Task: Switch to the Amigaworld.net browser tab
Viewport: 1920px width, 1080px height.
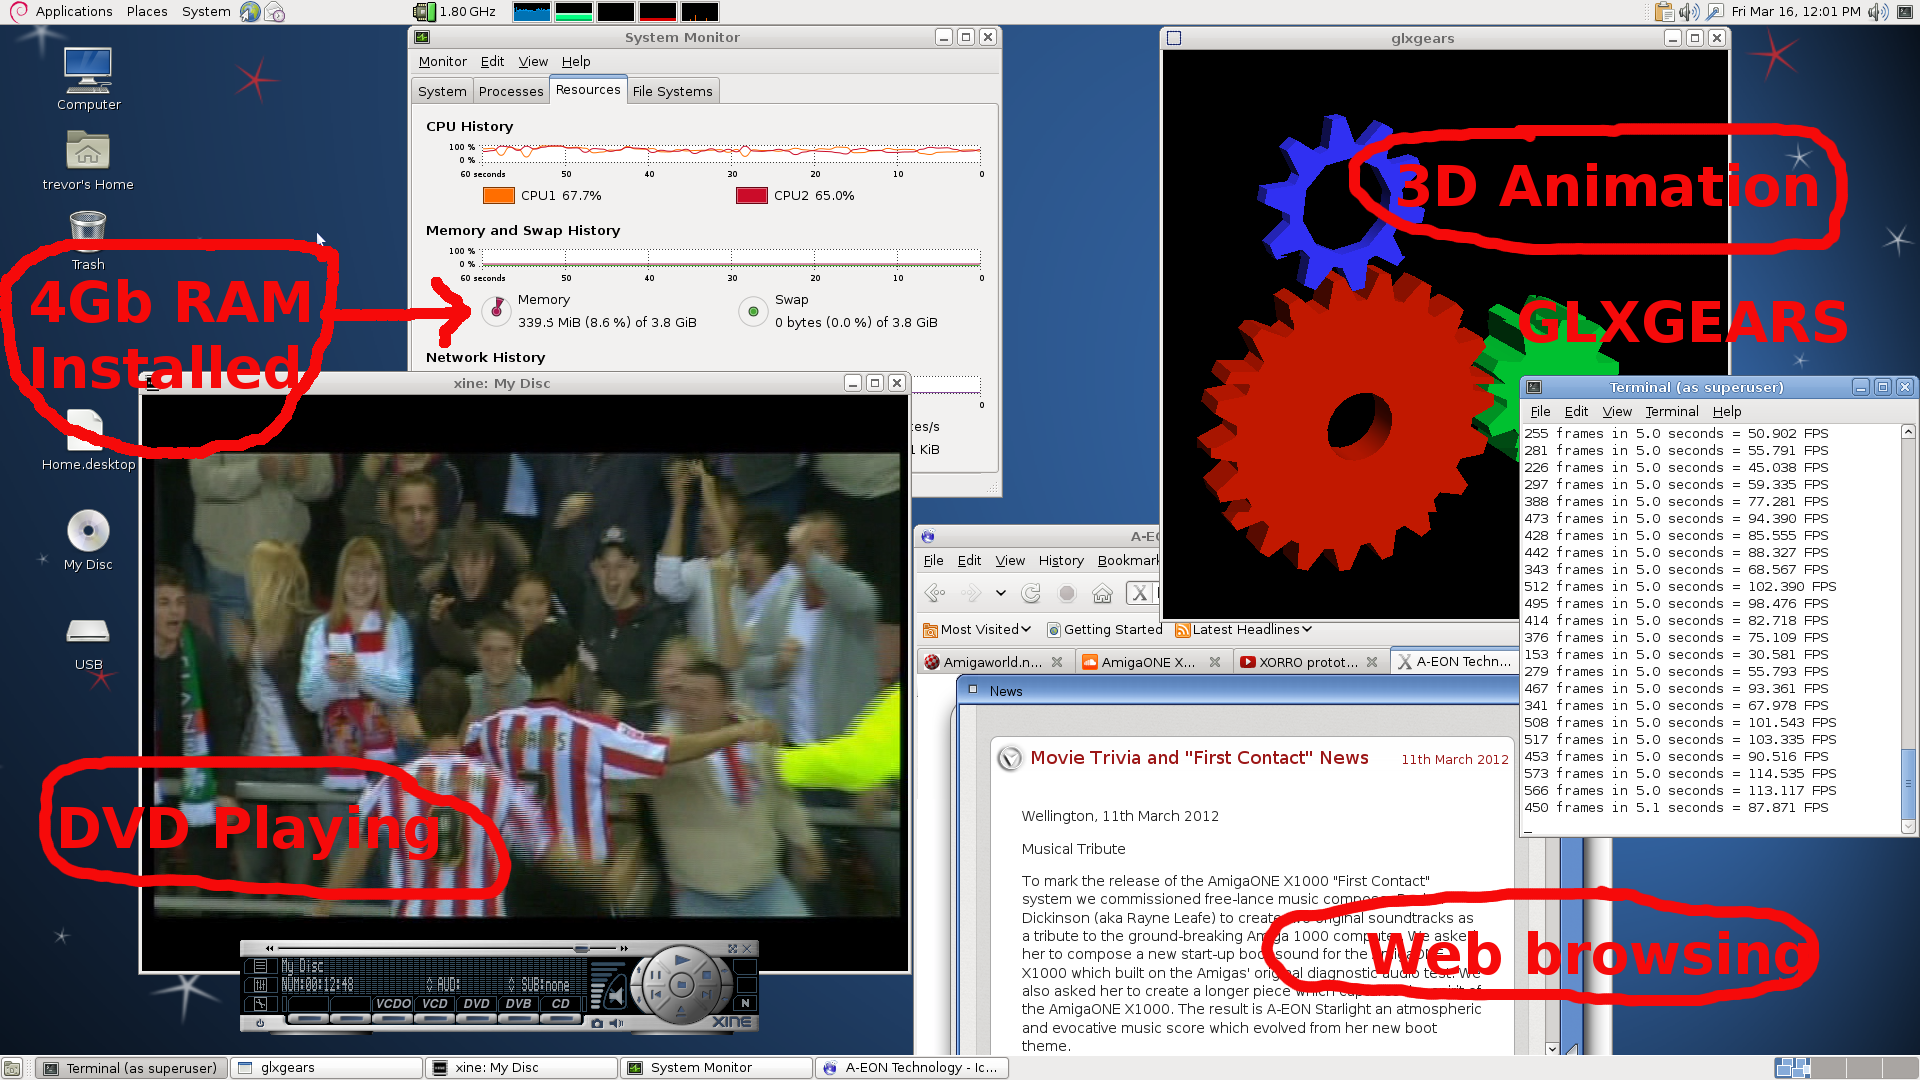Action: 991,662
